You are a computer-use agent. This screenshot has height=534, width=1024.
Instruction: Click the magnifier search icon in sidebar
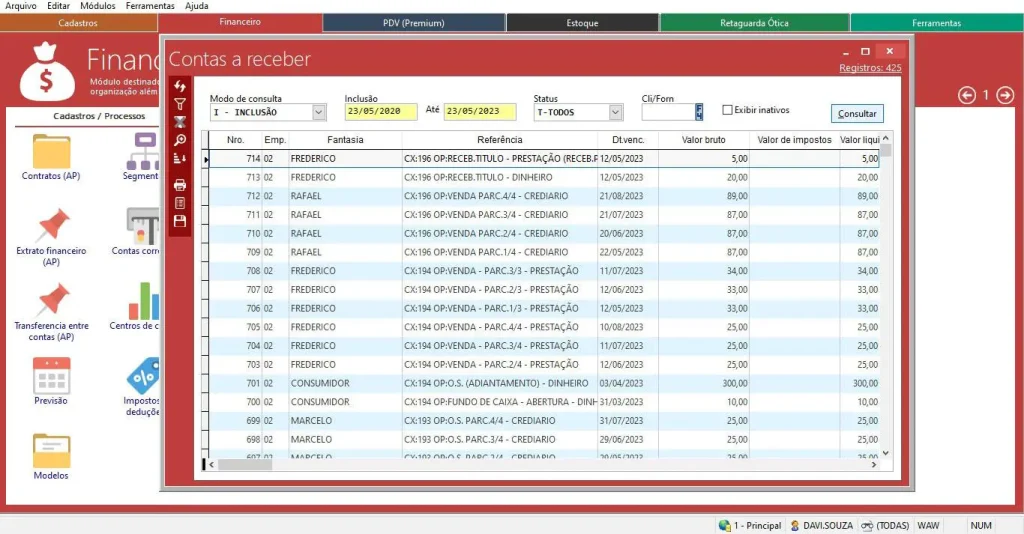click(x=180, y=140)
